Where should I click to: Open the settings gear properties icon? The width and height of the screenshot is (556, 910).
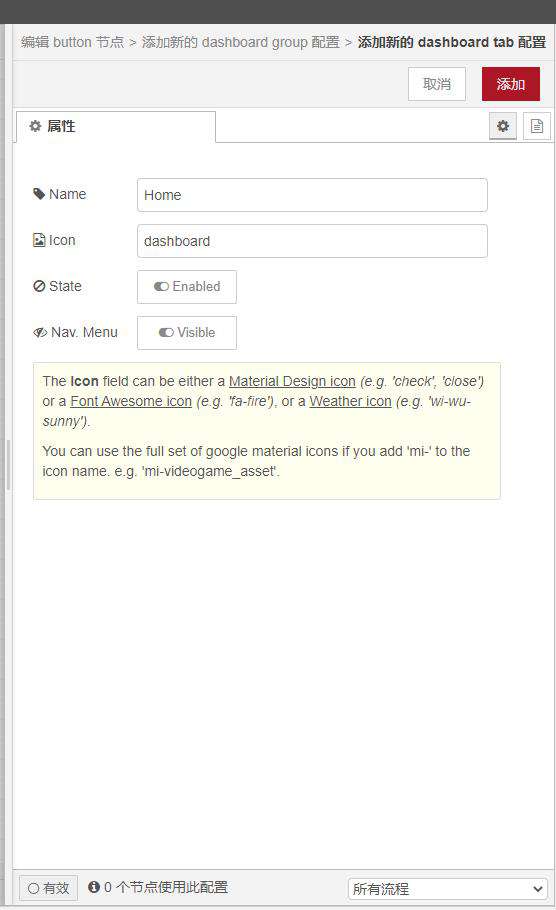pos(503,126)
